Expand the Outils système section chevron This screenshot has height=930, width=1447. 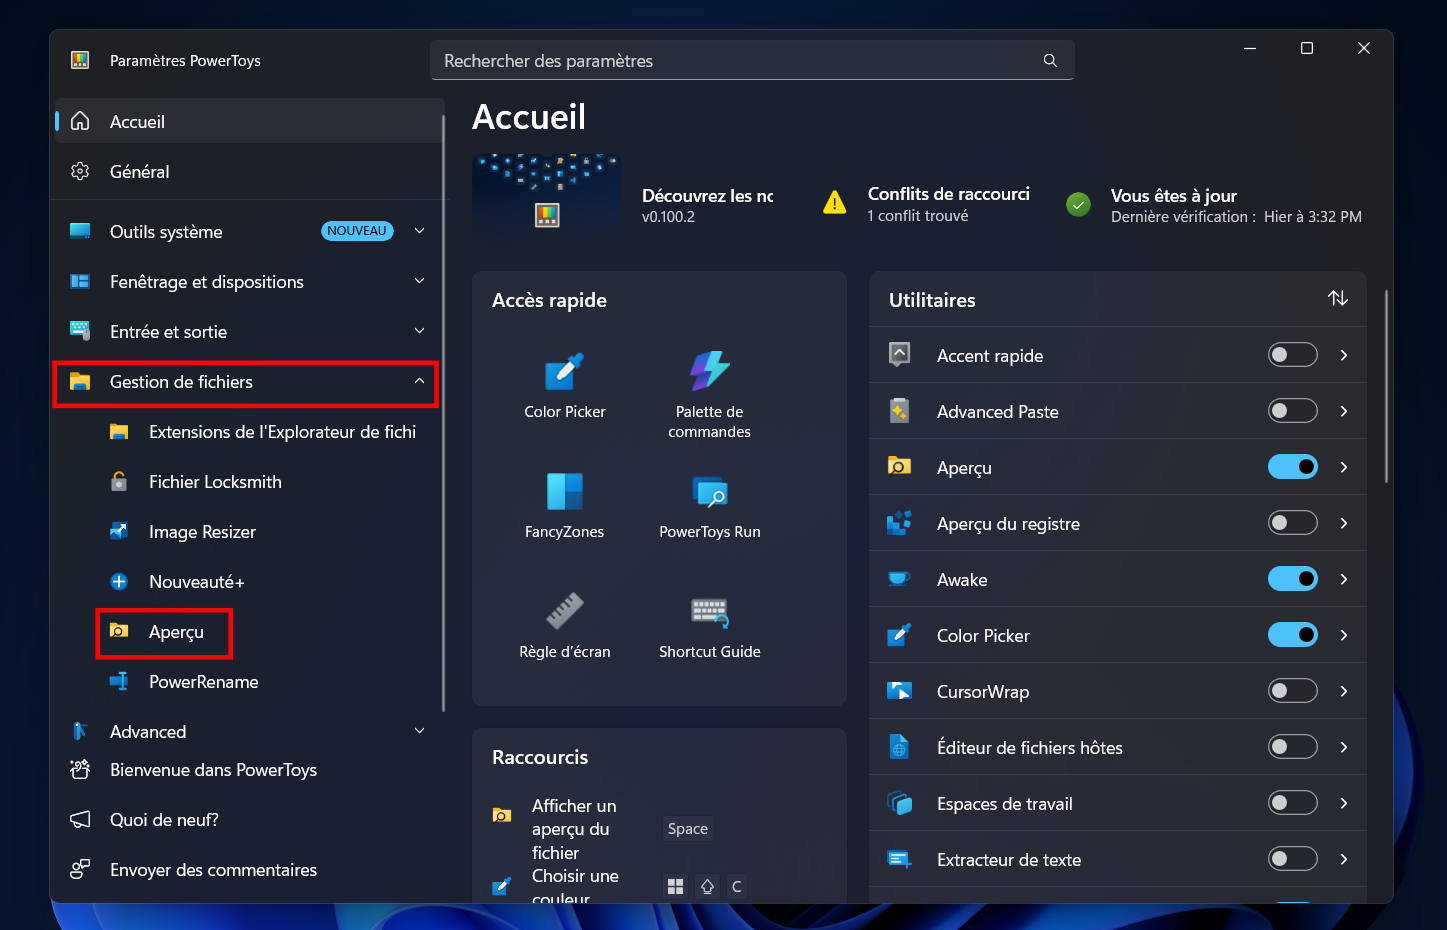(x=420, y=231)
